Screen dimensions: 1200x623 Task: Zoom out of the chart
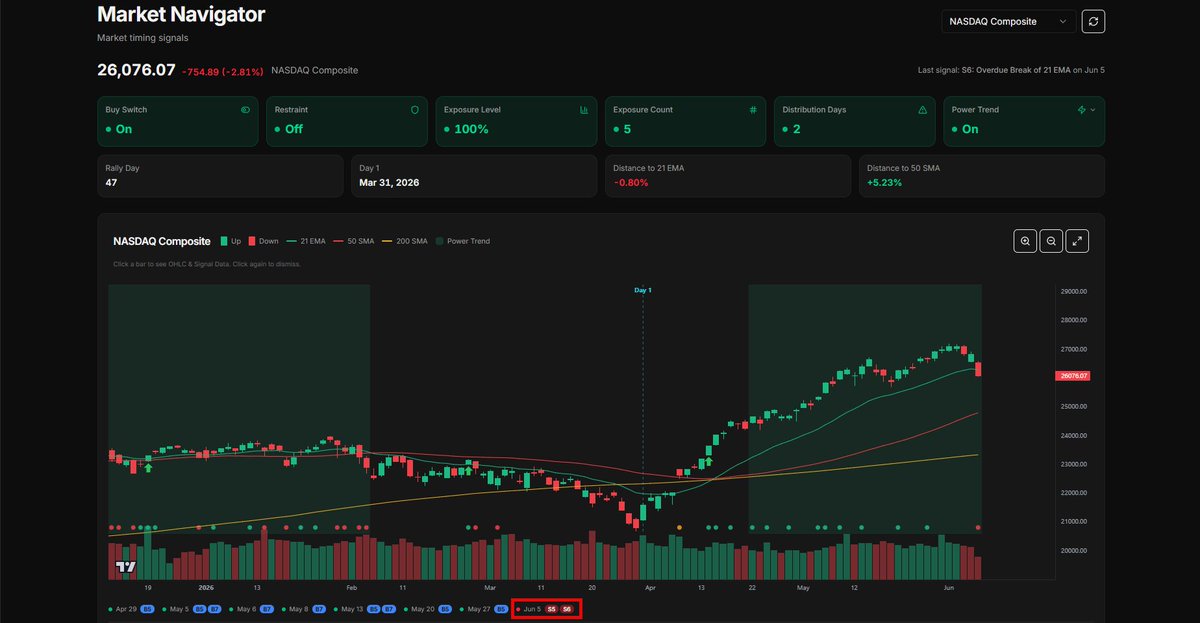(1051, 240)
